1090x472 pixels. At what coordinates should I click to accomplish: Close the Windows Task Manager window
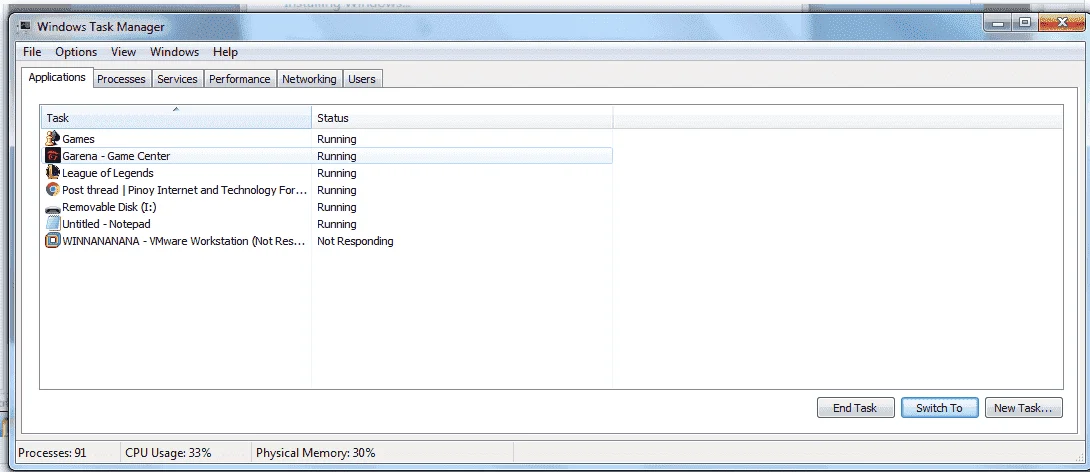[1061, 23]
